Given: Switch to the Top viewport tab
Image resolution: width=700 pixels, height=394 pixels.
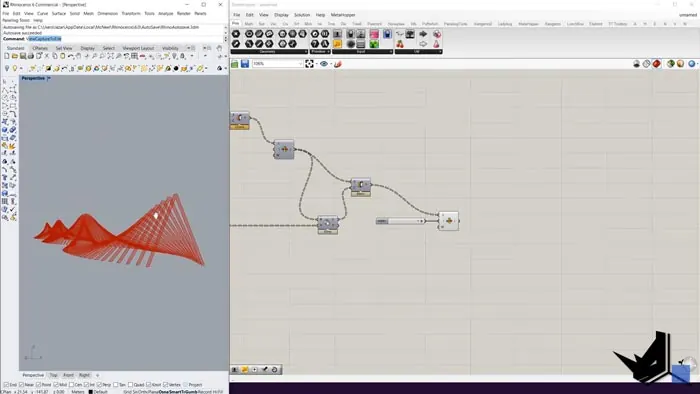Looking at the screenshot, I should tap(53, 375).
